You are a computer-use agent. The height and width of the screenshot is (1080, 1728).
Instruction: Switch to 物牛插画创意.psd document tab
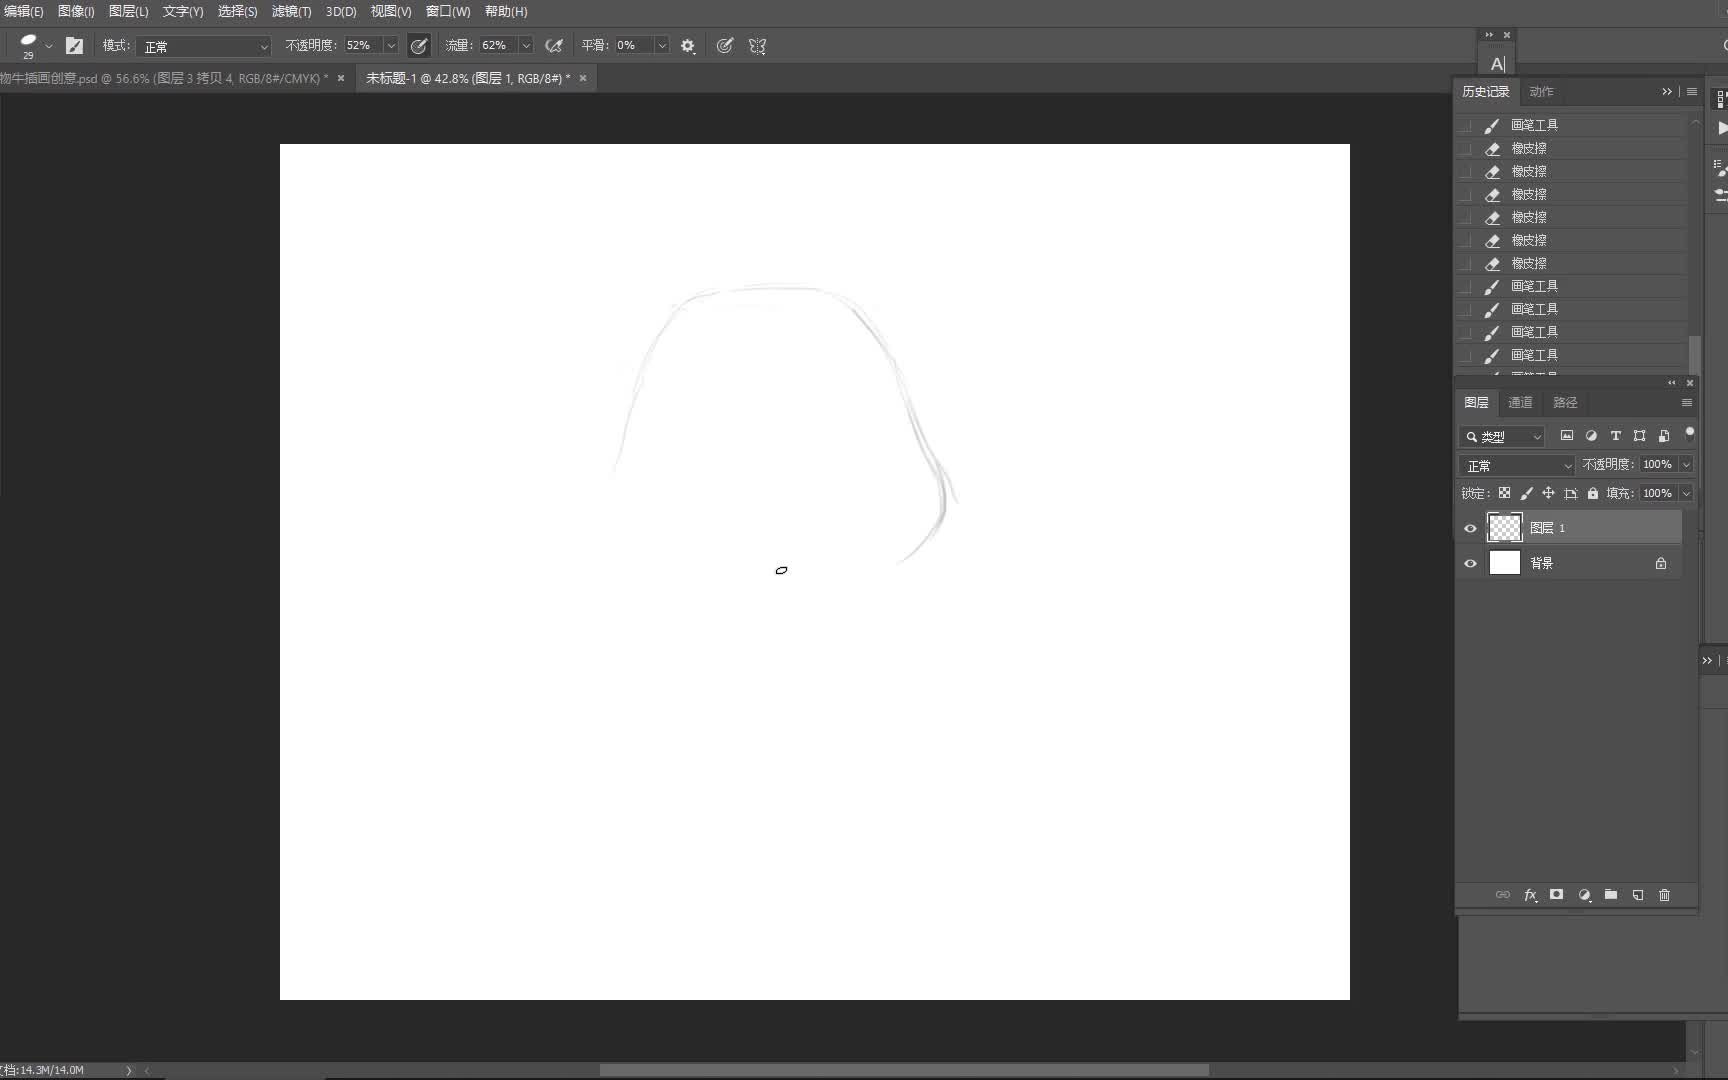(x=164, y=78)
